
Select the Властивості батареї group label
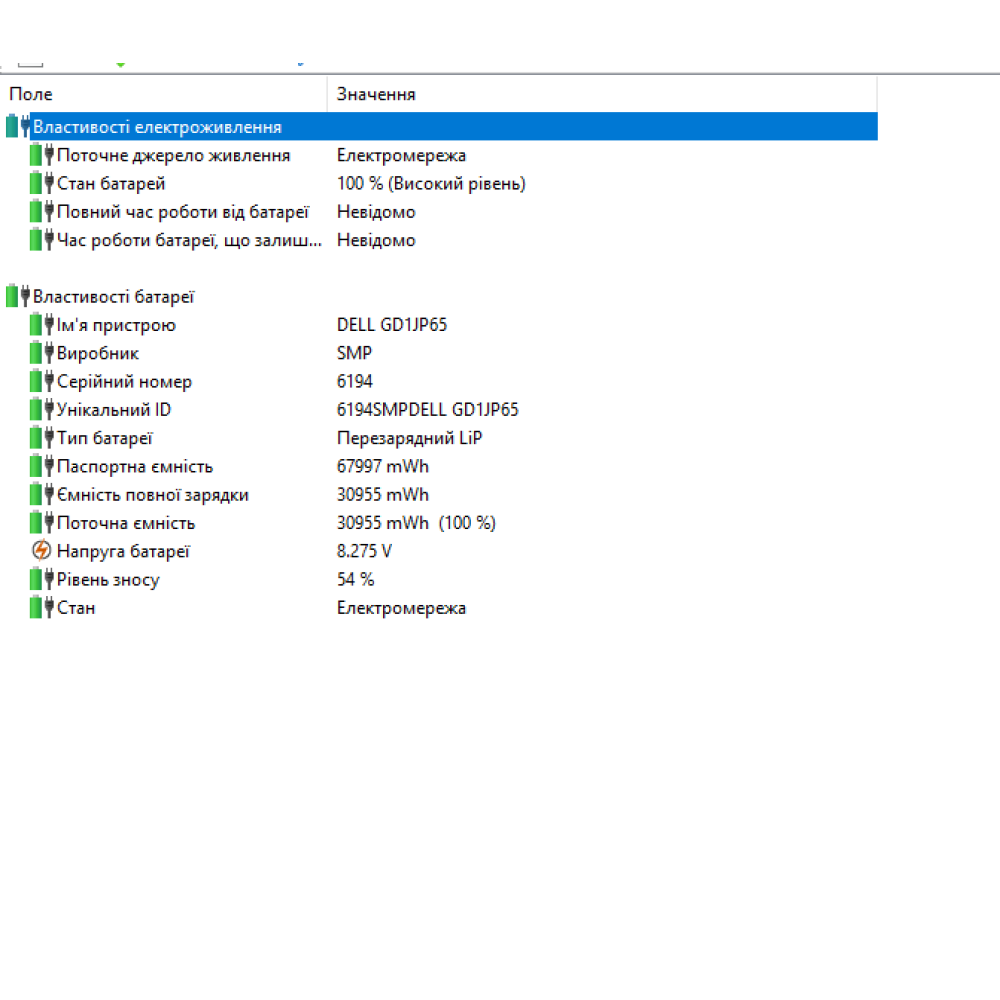pyautogui.click(x=113, y=297)
